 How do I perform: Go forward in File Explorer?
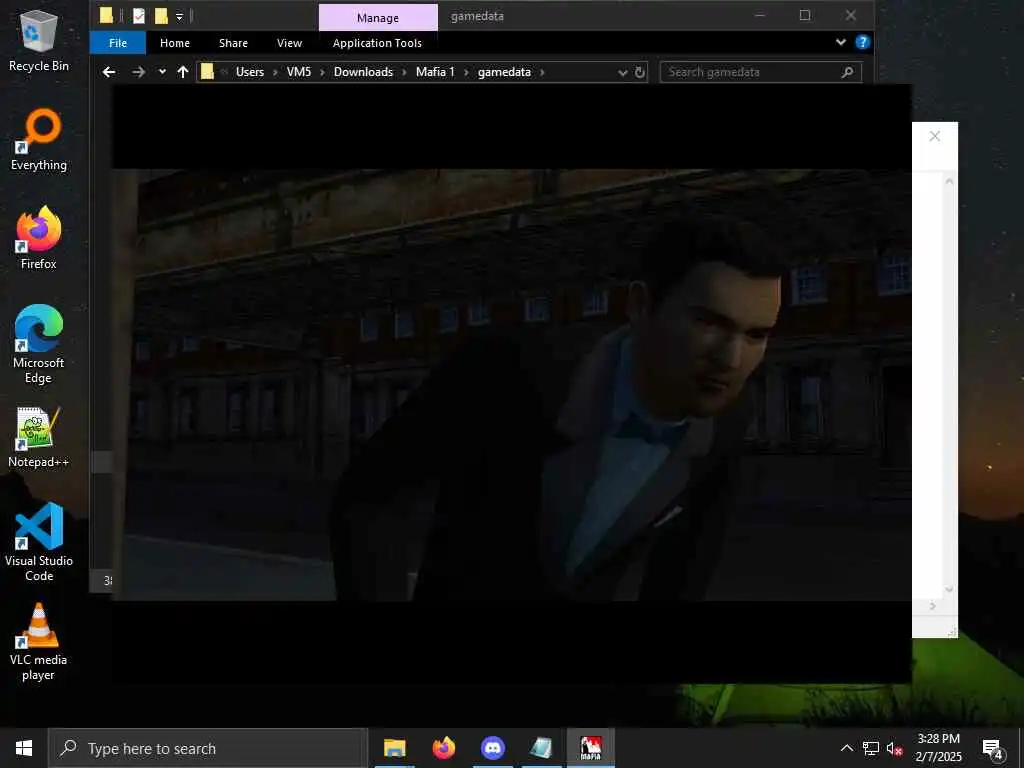tap(138, 72)
